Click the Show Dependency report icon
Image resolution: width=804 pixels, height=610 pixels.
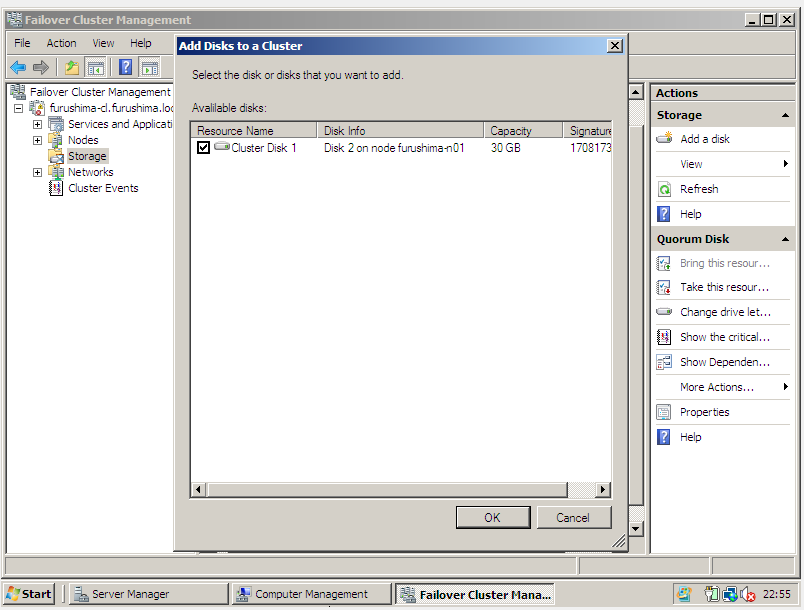pos(665,362)
